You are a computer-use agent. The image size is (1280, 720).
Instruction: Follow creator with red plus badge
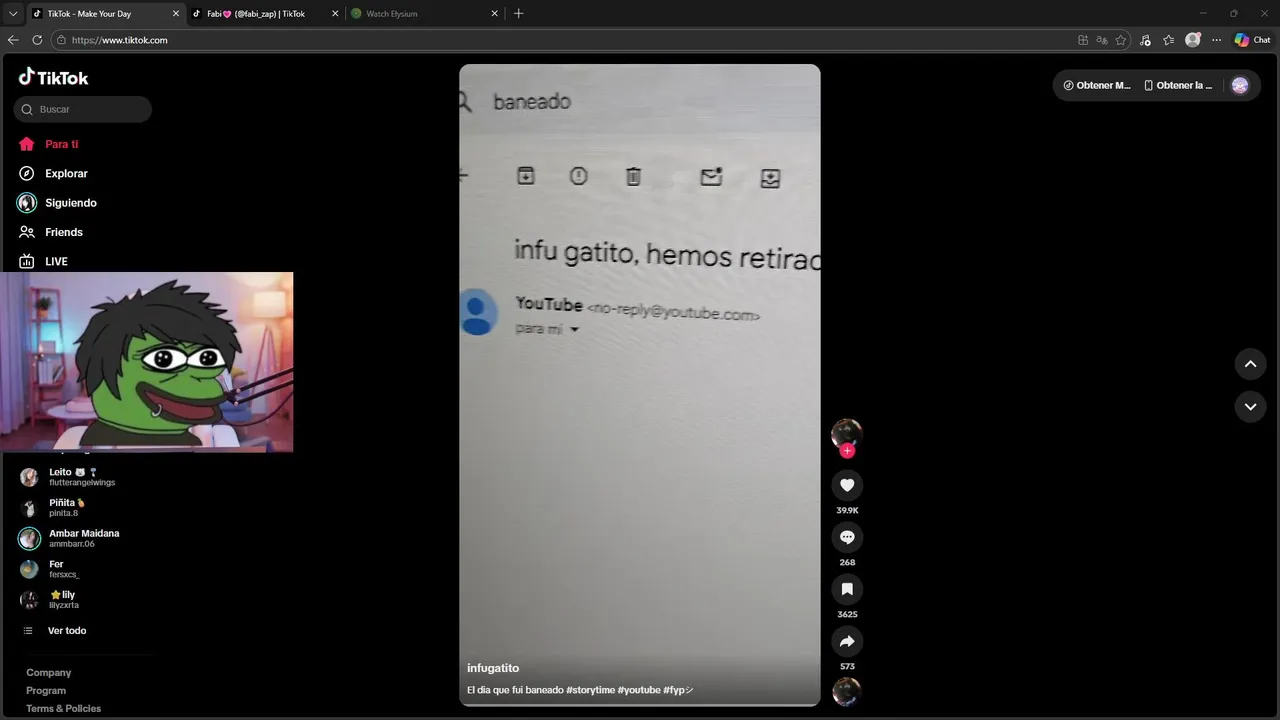[x=847, y=451]
